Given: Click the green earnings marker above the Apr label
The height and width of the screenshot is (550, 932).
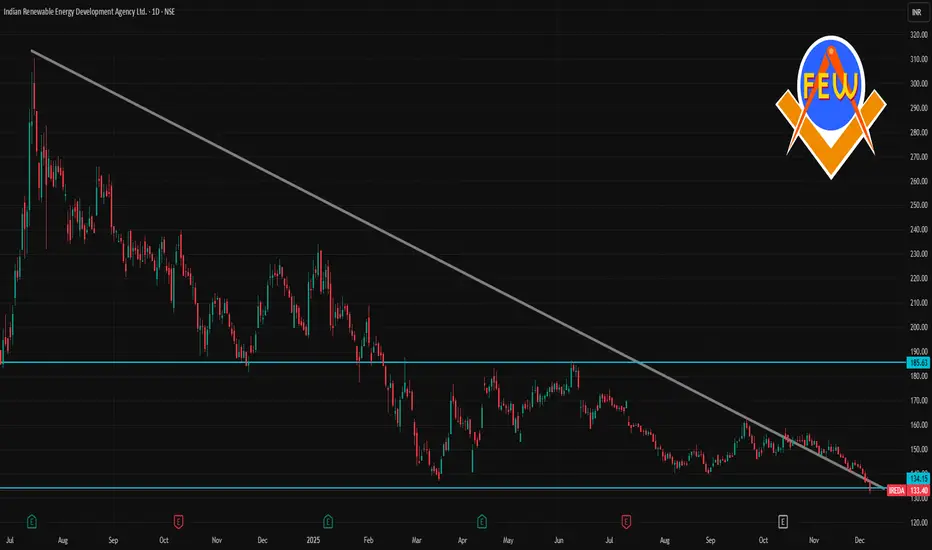Looking at the screenshot, I should [x=481, y=522].
